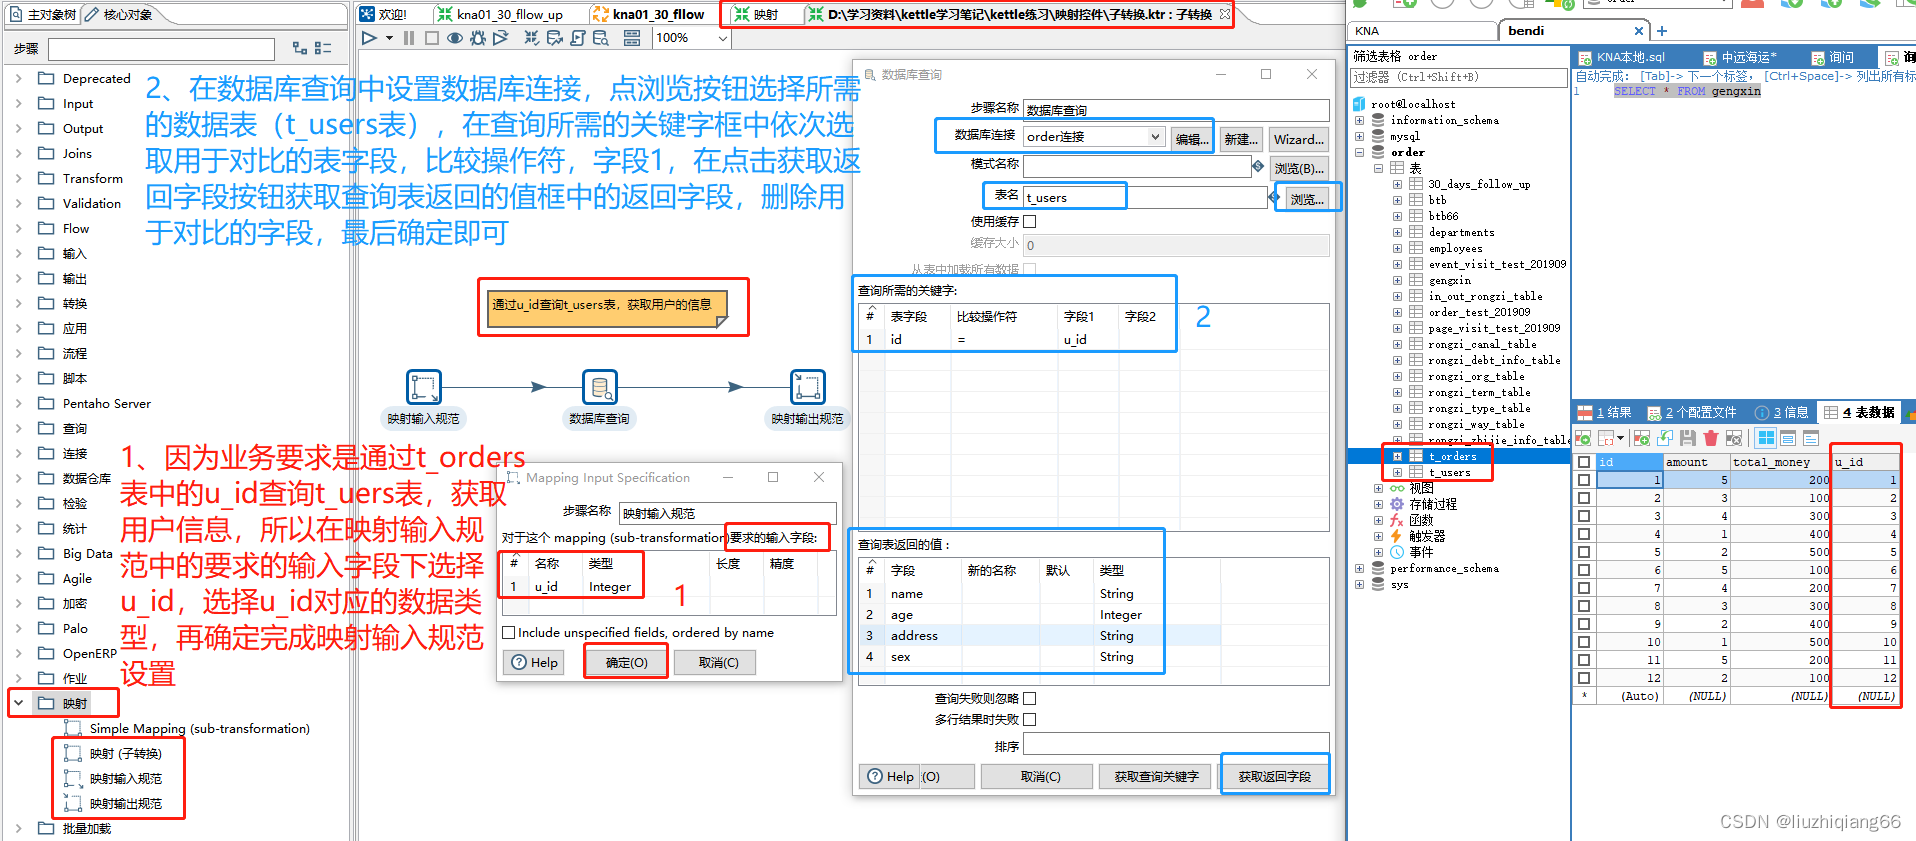This screenshot has width=1916, height=841.
Task: Switch the SQLyog result to text view
Action: [1811, 438]
